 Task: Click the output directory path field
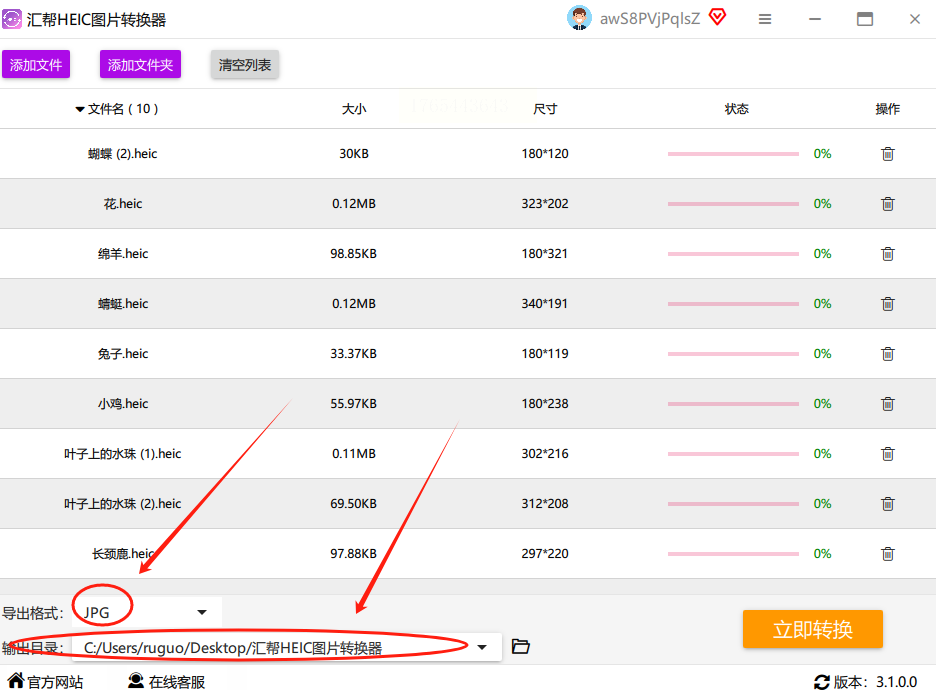tap(287, 648)
